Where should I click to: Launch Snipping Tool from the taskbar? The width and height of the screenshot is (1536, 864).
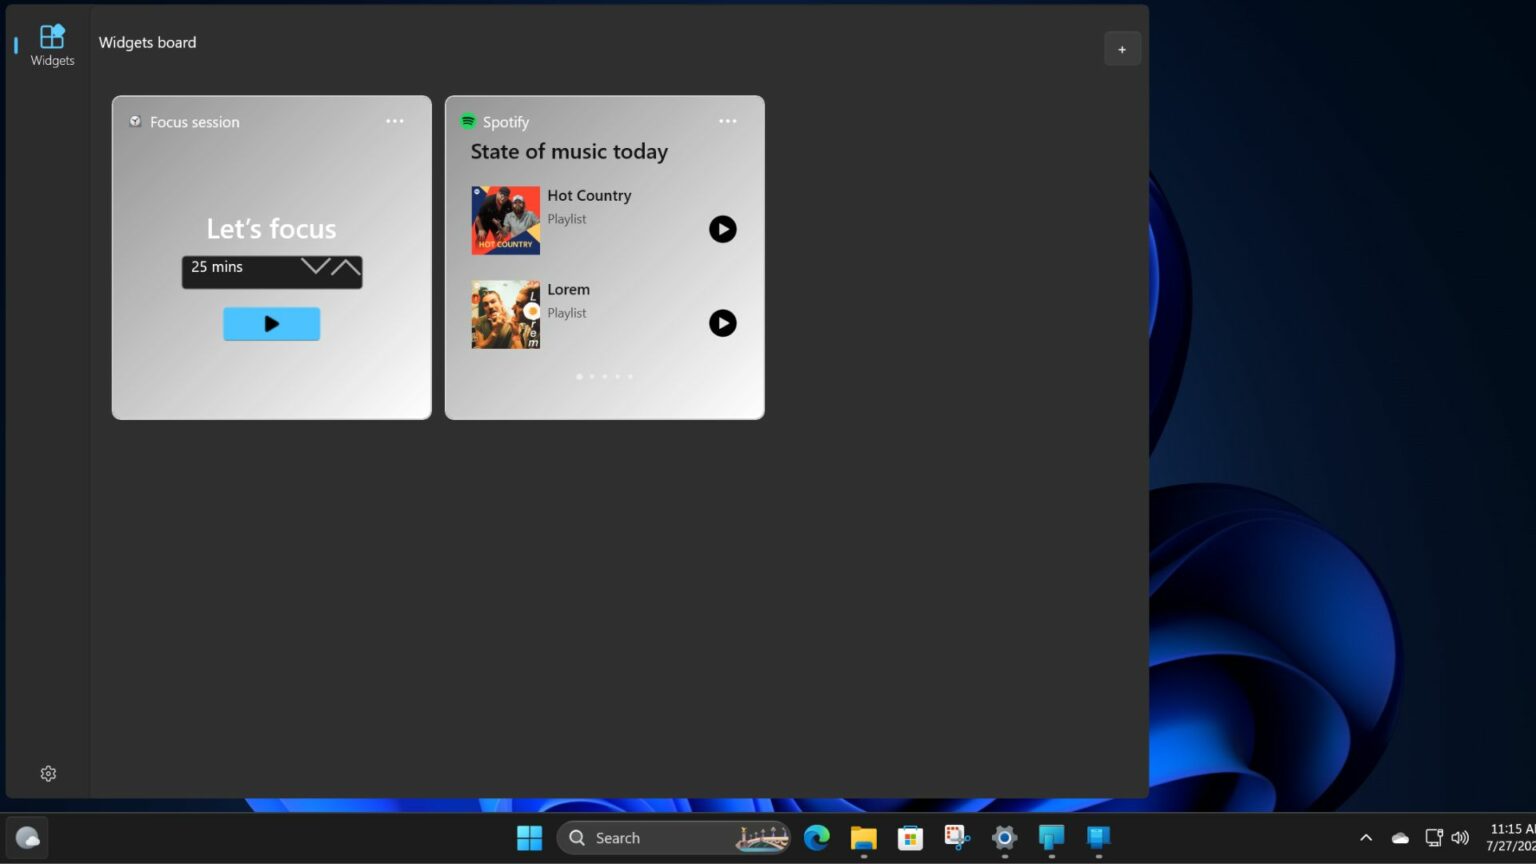click(956, 837)
